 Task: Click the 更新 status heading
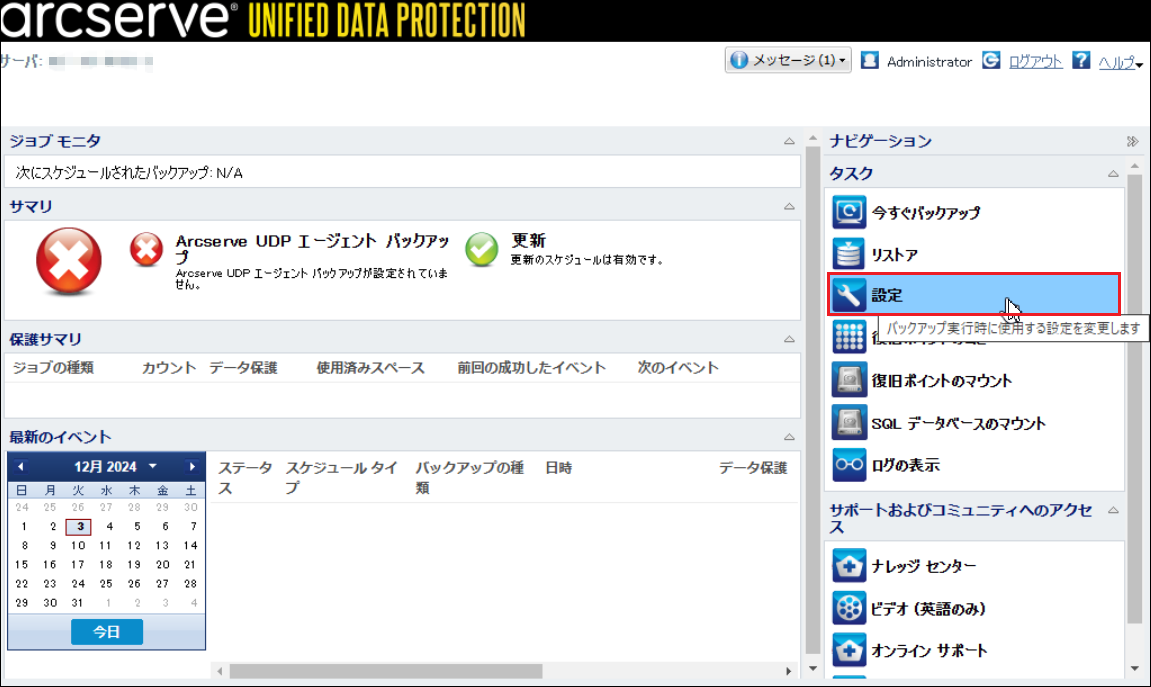pos(529,241)
